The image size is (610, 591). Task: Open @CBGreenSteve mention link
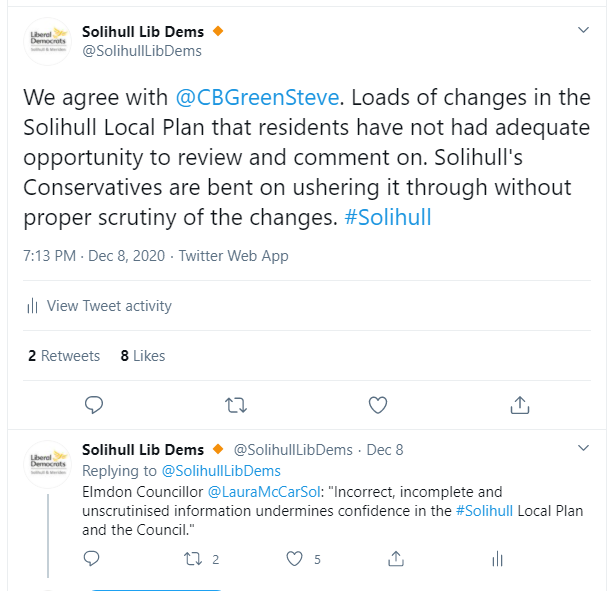[x=257, y=97]
